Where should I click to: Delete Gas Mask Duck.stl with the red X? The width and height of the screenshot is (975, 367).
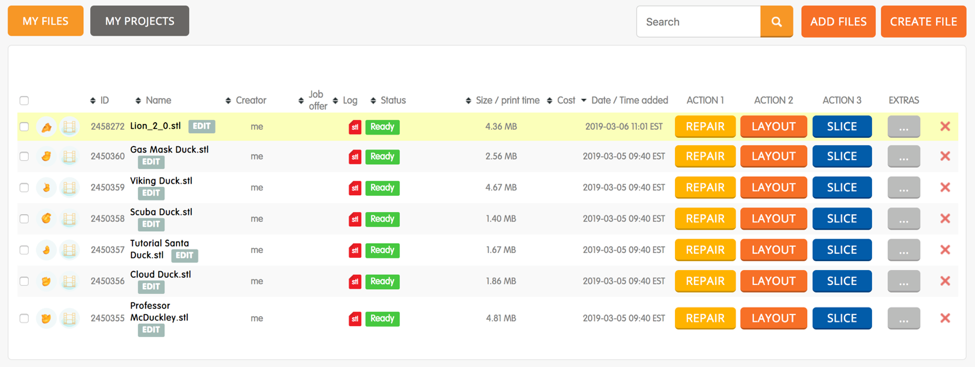945,157
